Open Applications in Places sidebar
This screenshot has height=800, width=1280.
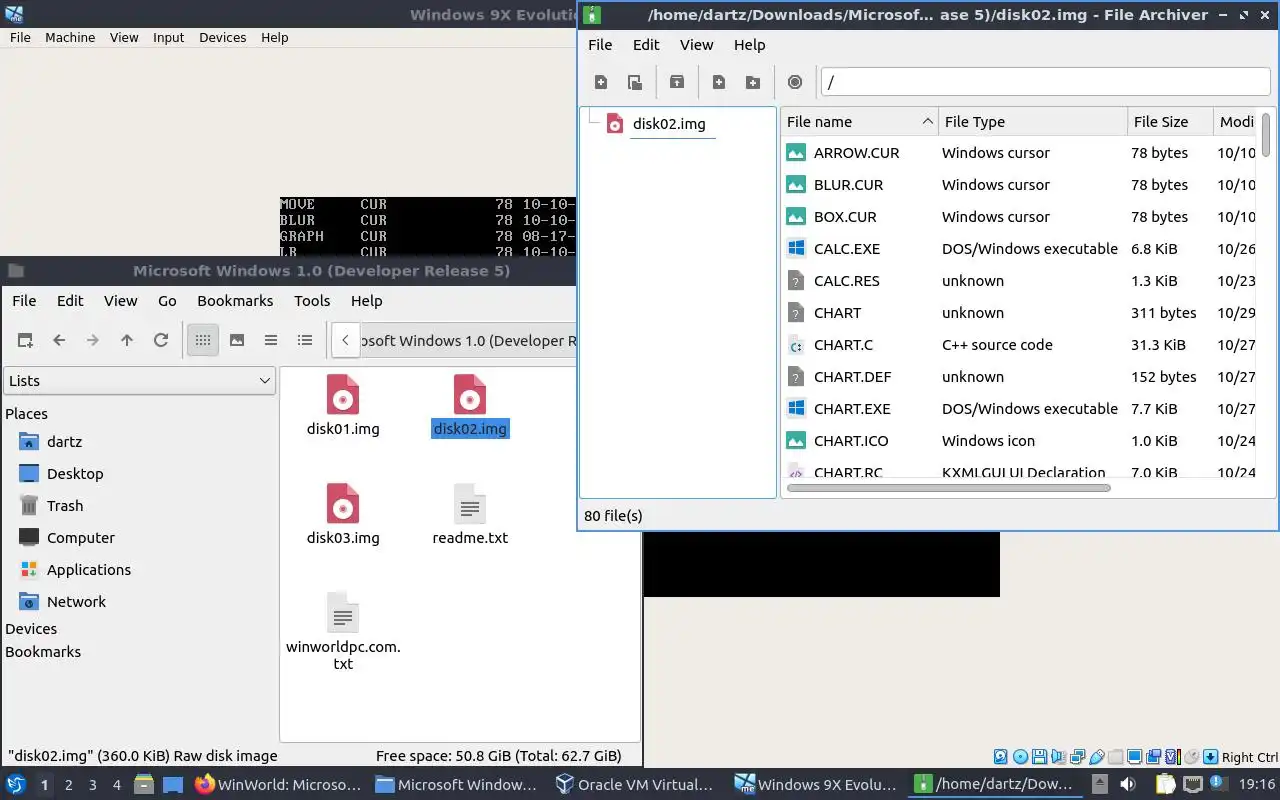click(x=89, y=569)
